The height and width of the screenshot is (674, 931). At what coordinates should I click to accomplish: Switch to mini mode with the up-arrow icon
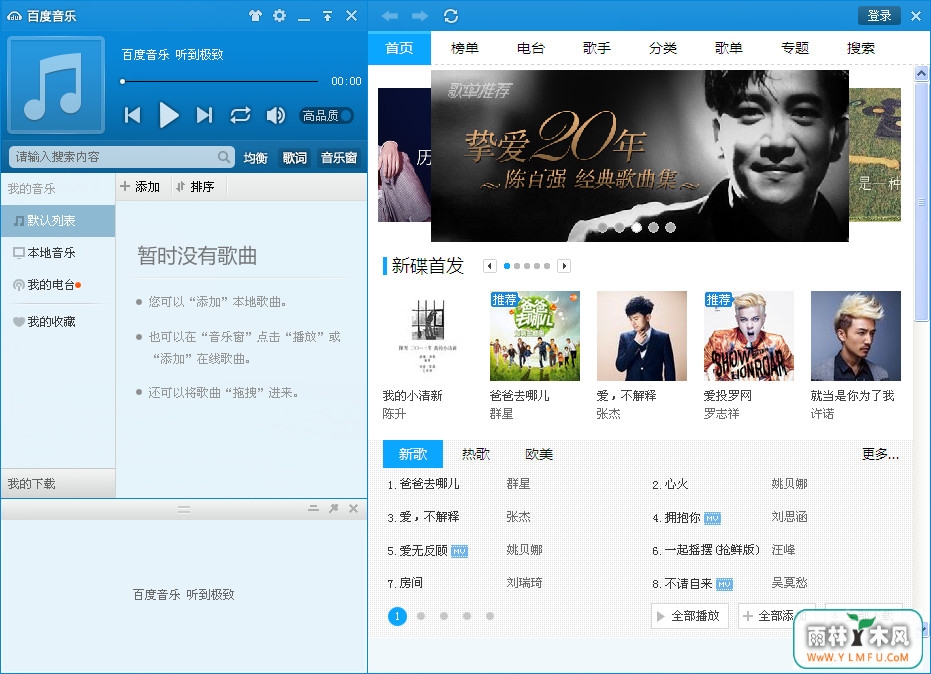click(x=327, y=16)
